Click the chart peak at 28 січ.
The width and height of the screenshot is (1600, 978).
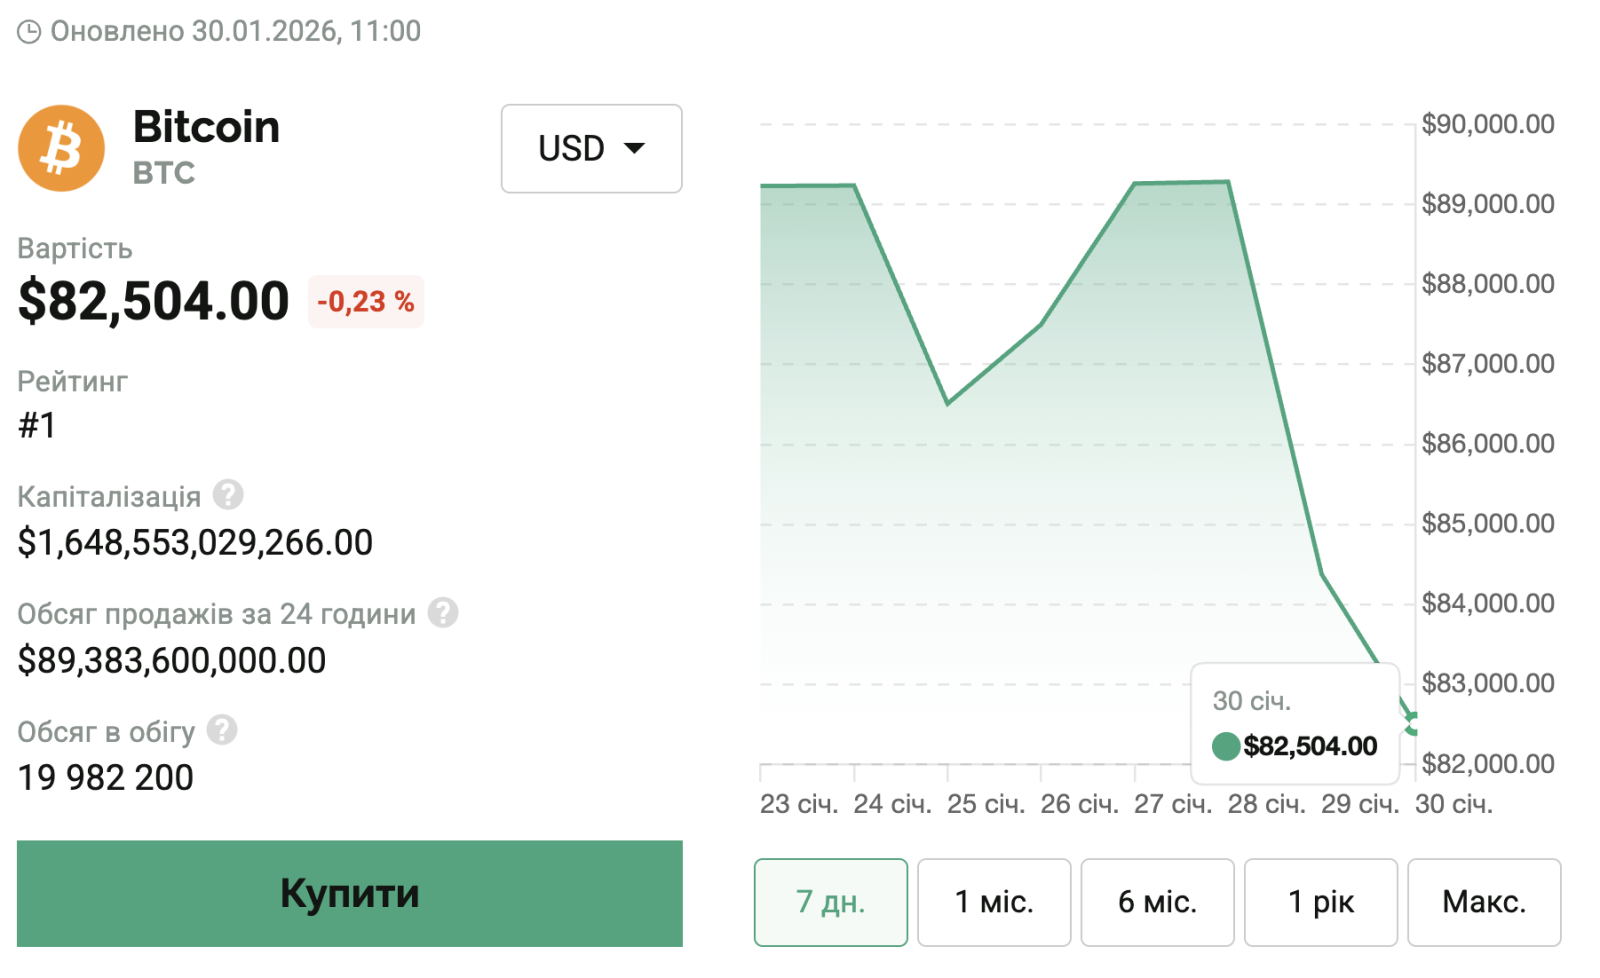pyautogui.click(x=1228, y=182)
